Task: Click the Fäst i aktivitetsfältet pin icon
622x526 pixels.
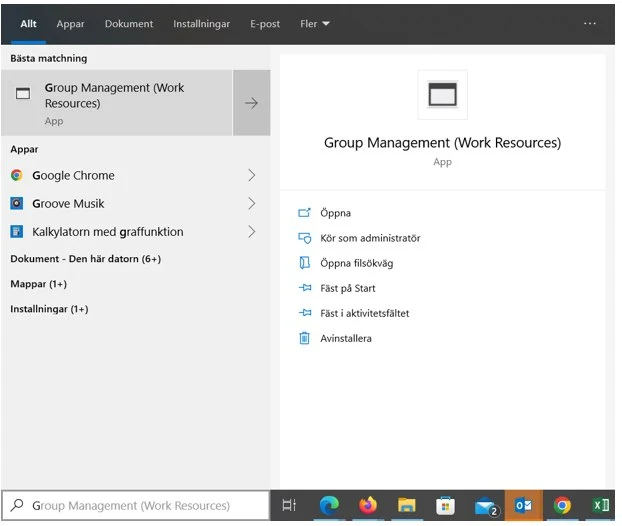Action: (304, 313)
